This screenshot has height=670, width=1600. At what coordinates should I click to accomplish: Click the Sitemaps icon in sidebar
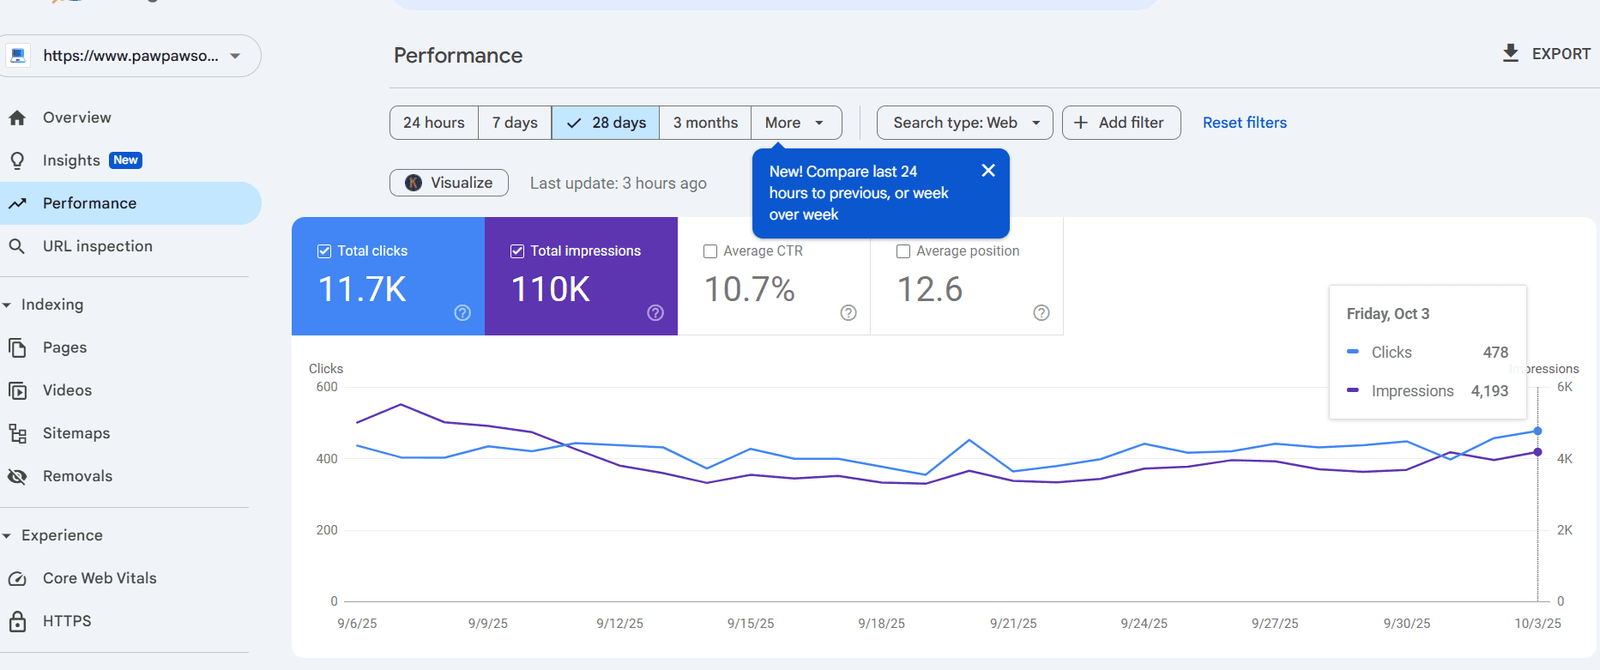(17, 433)
